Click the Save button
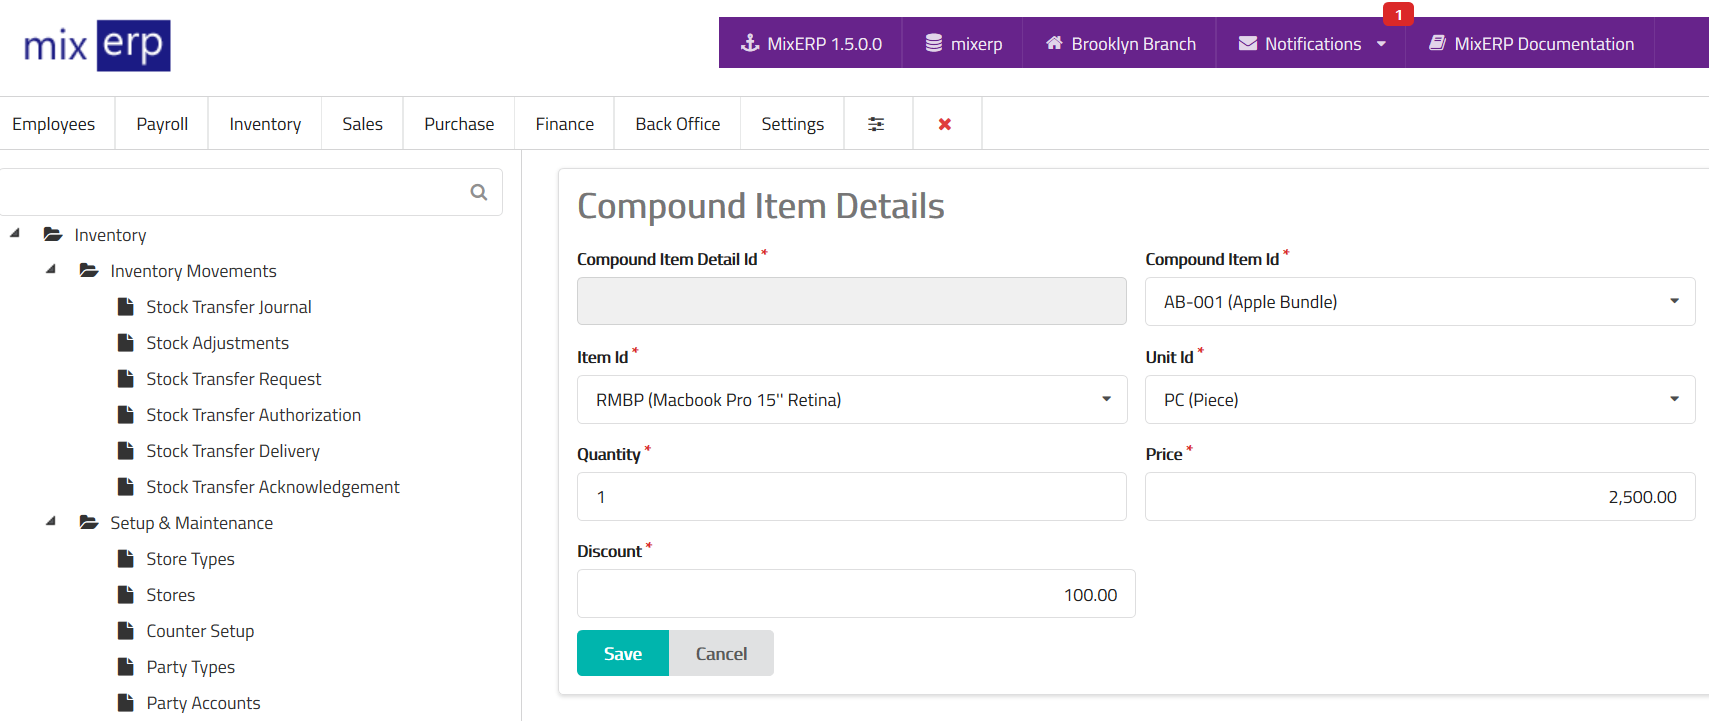The height and width of the screenshot is (721, 1709). pos(622,654)
